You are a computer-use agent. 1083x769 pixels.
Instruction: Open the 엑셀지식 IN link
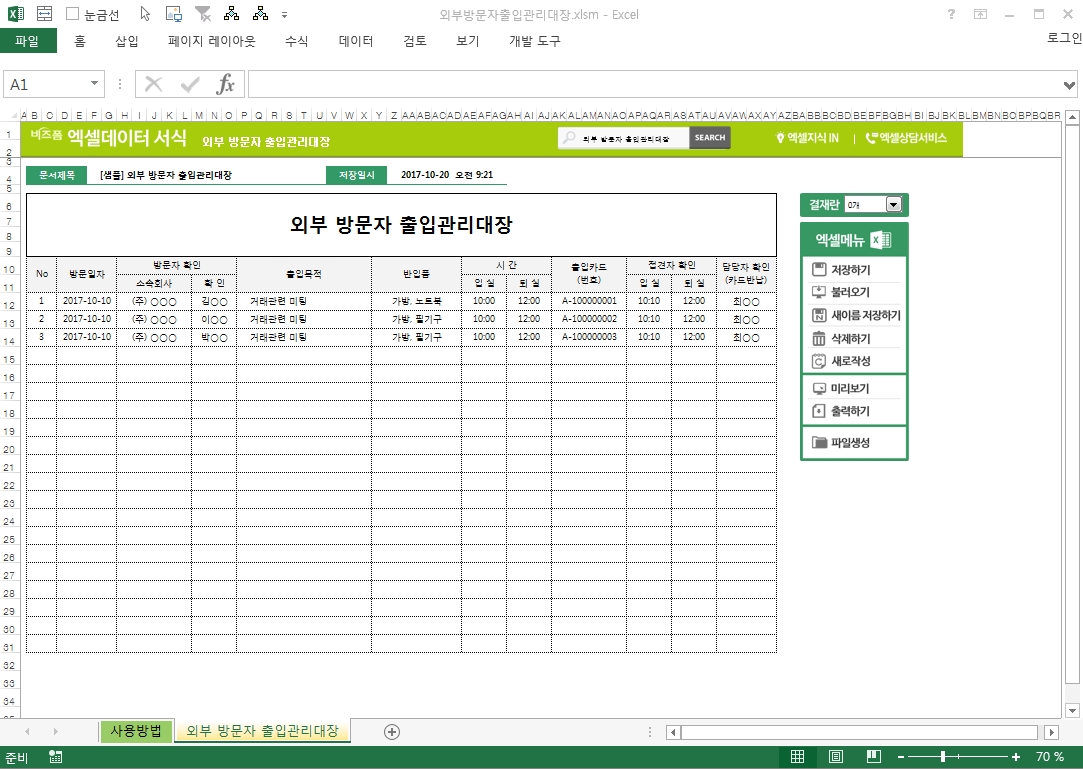tap(807, 138)
